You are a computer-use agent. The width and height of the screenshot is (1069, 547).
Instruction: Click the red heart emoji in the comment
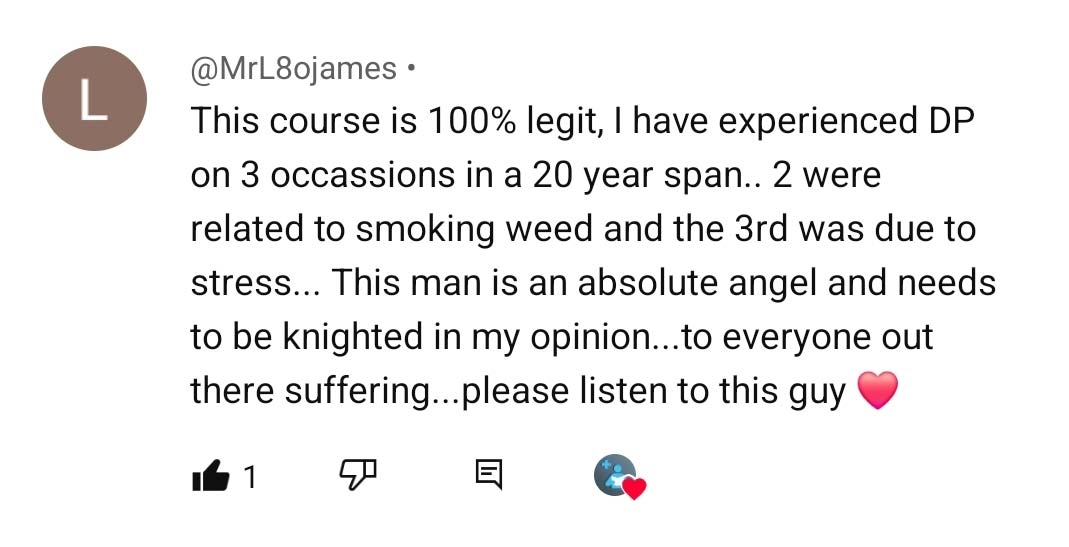point(878,391)
